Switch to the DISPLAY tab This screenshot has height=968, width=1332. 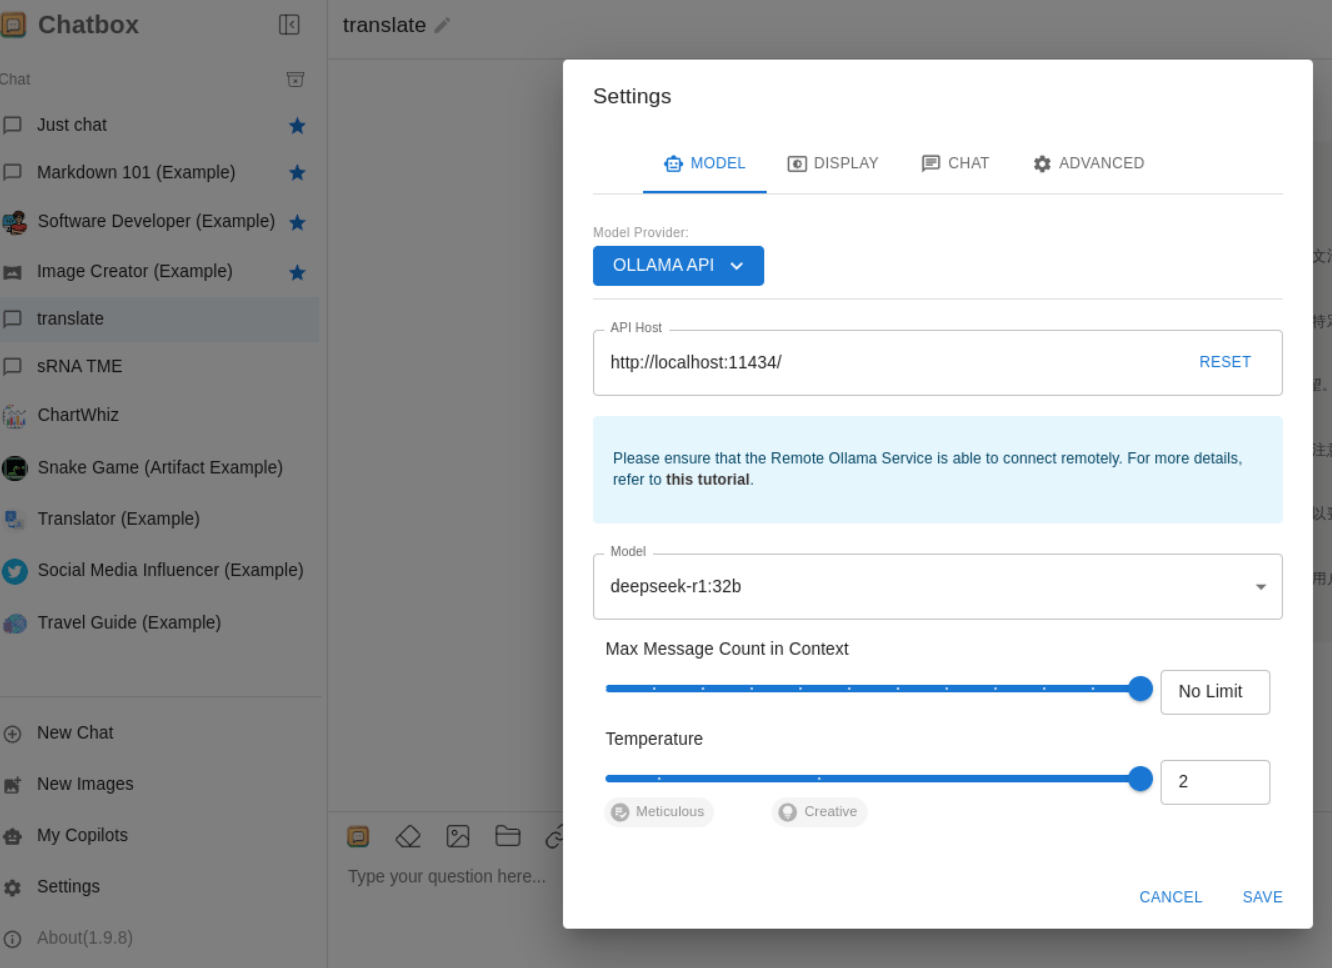[832, 163]
